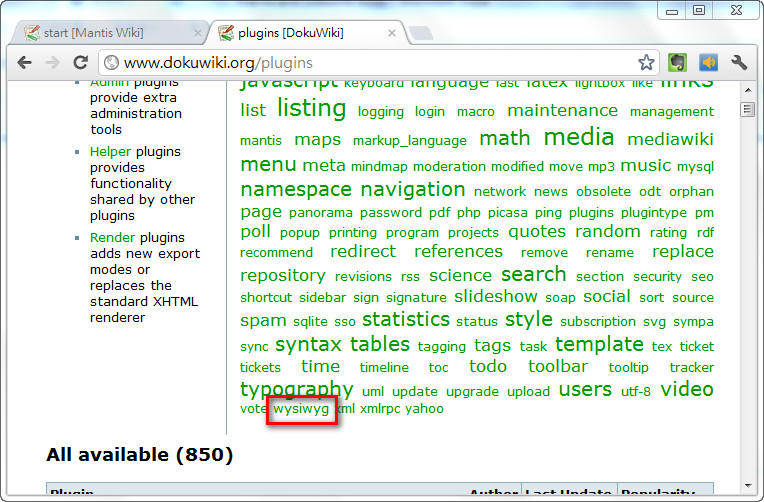
Task: Go forward with the browser forward arrow
Action: pos(52,62)
